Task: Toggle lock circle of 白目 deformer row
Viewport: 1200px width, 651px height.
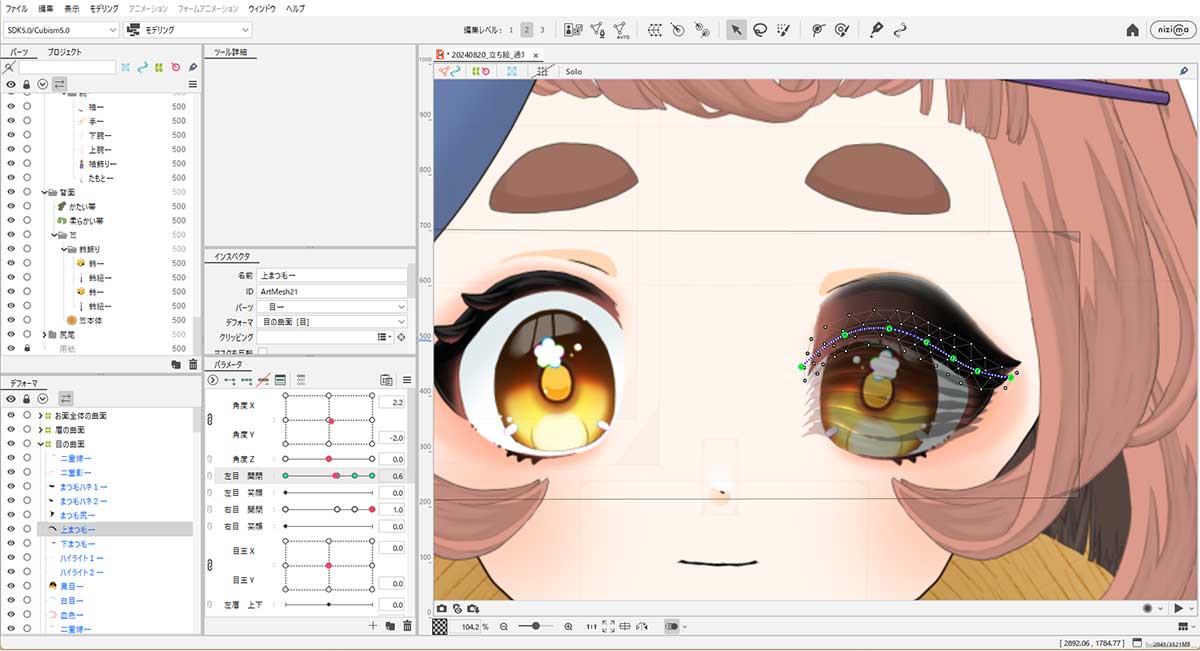Action: point(27,600)
